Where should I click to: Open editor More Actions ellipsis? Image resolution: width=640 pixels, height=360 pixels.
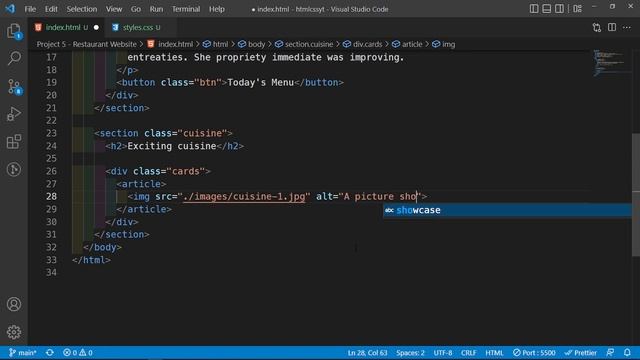[x=627, y=27]
